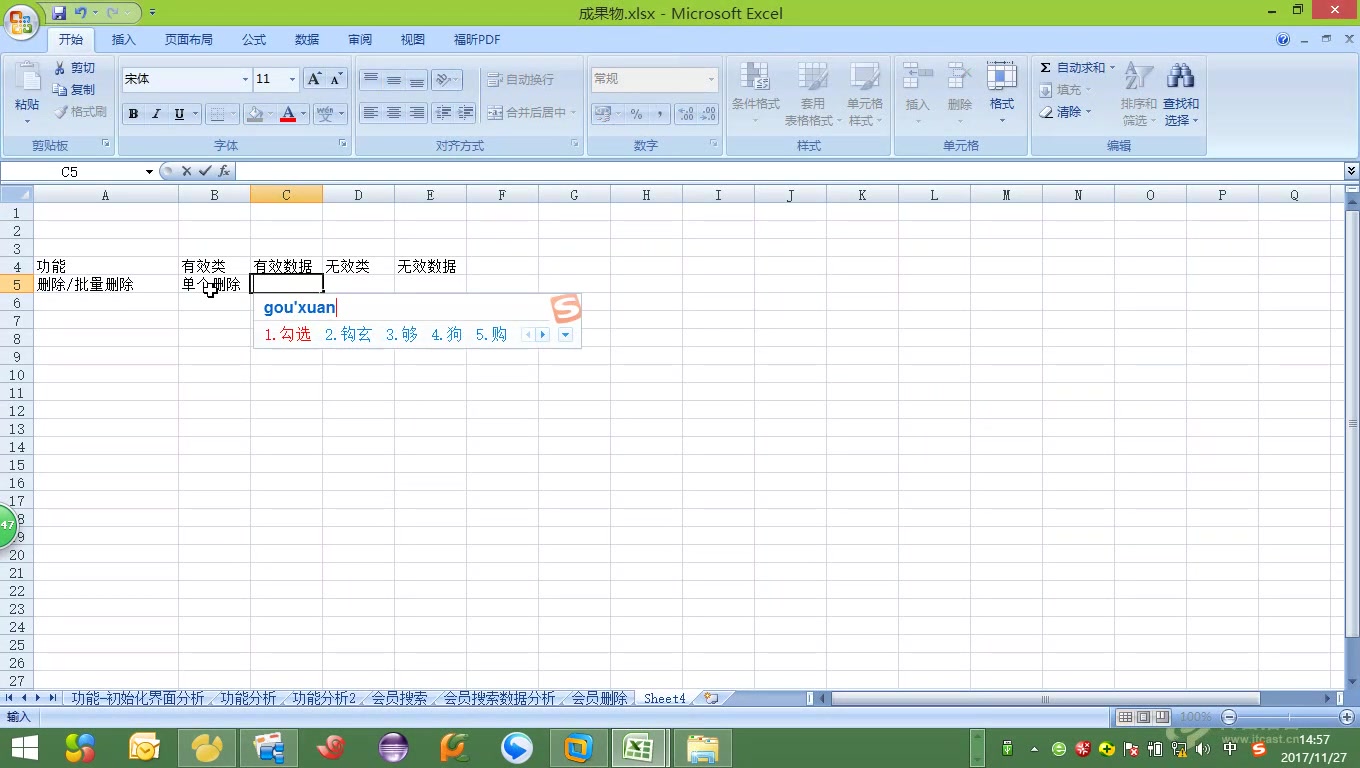
Task: Open the 单元格样式 cell styles gallery
Action: click(865, 90)
